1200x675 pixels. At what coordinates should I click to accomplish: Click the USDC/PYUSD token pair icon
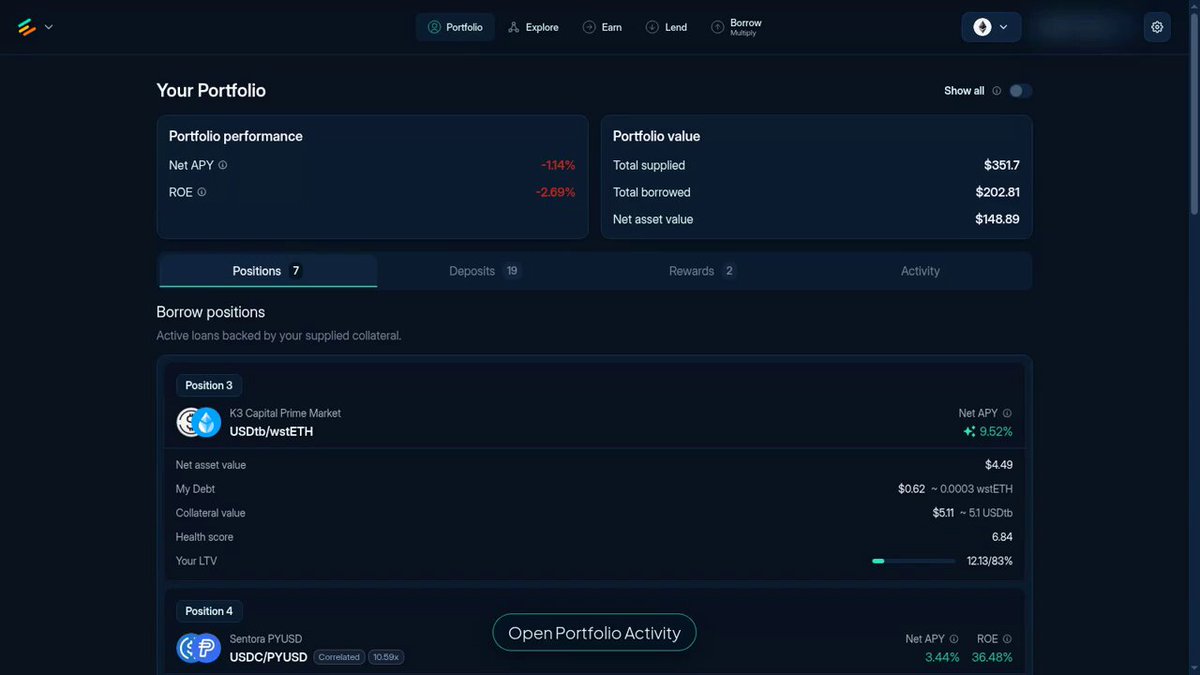198,648
